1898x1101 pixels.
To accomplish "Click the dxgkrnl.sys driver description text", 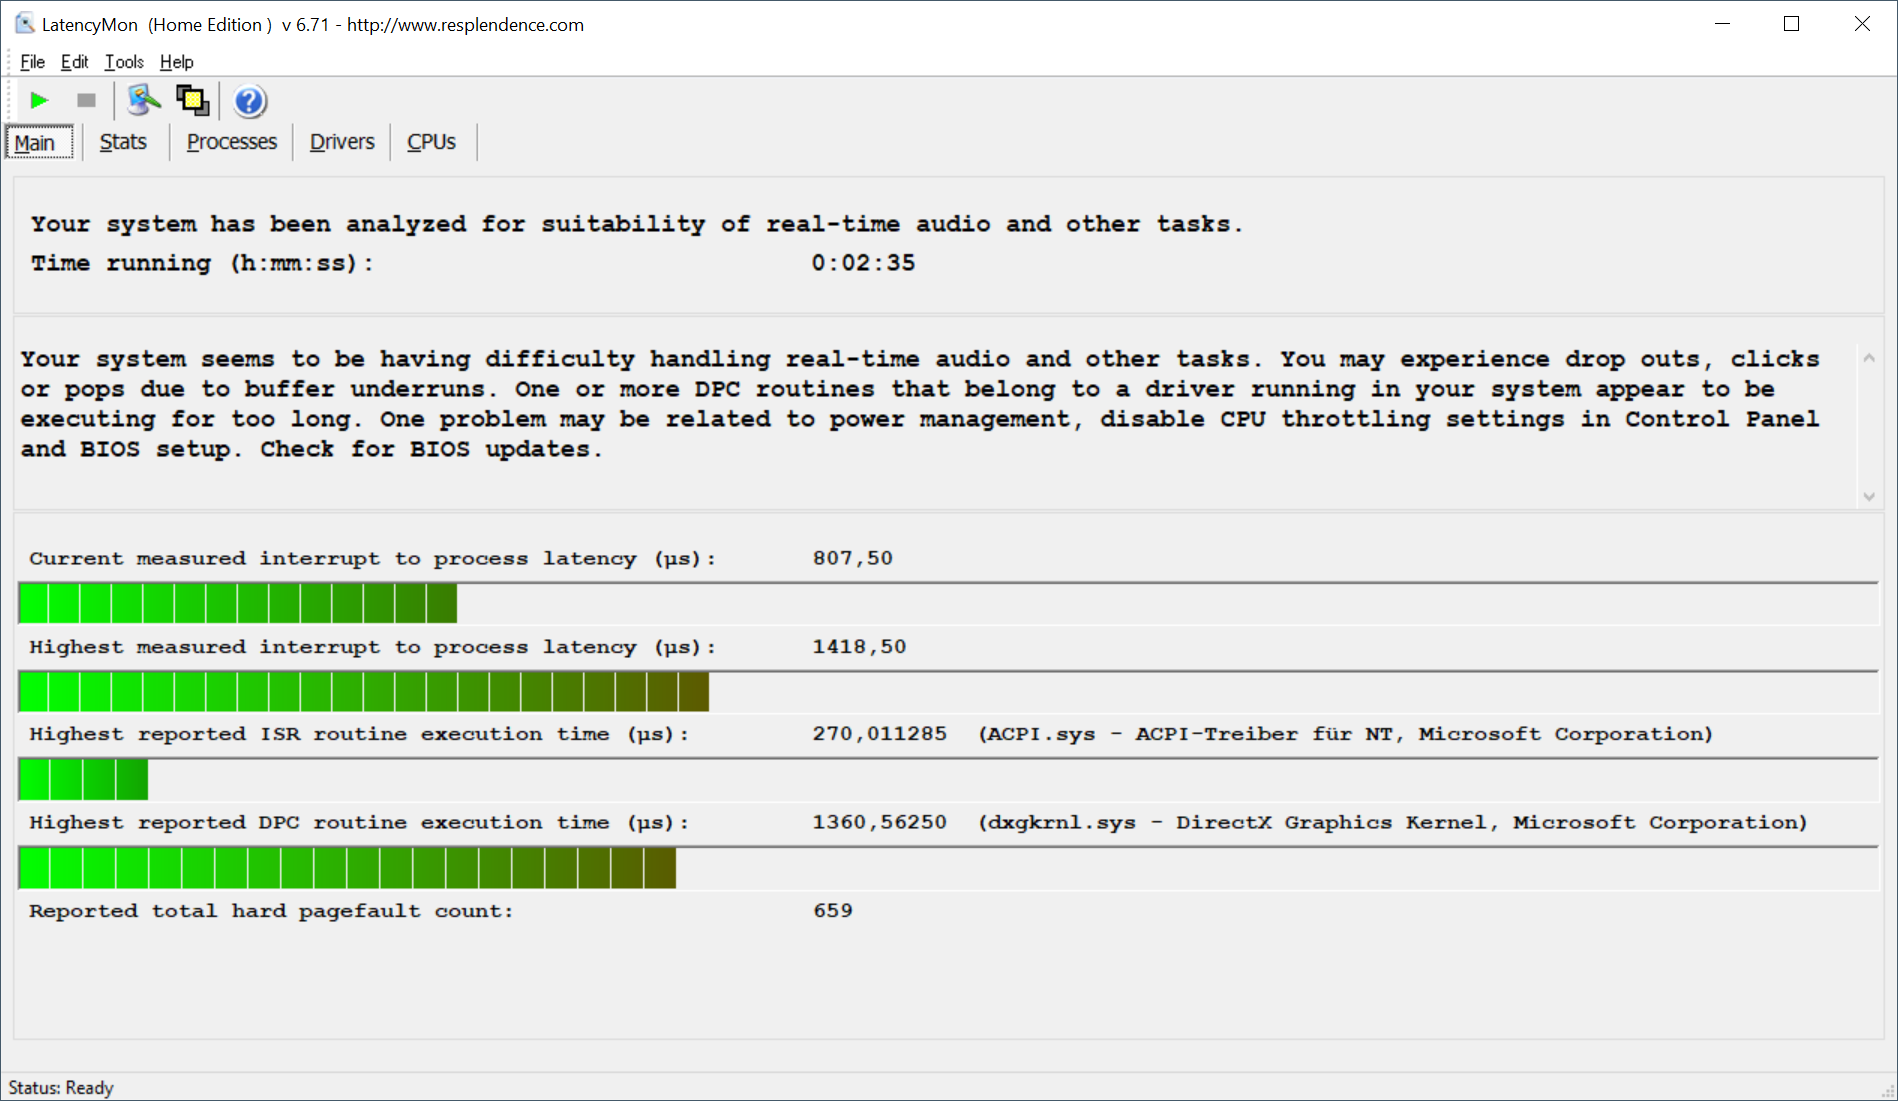I will click(1392, 822).
